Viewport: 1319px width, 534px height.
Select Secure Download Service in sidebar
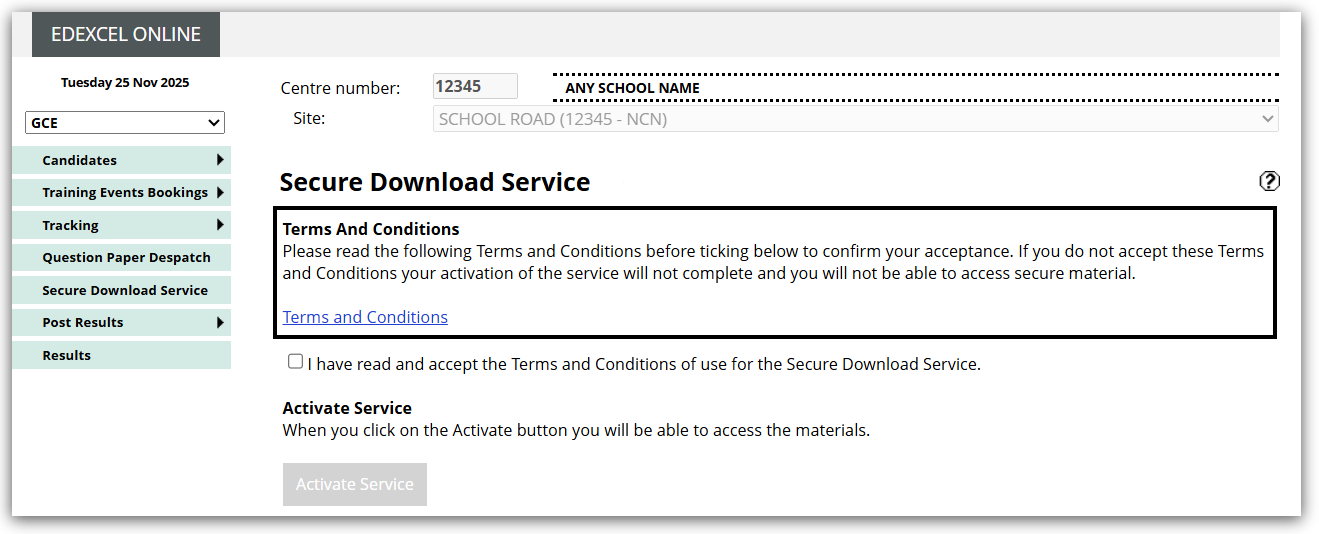(125, 290)
